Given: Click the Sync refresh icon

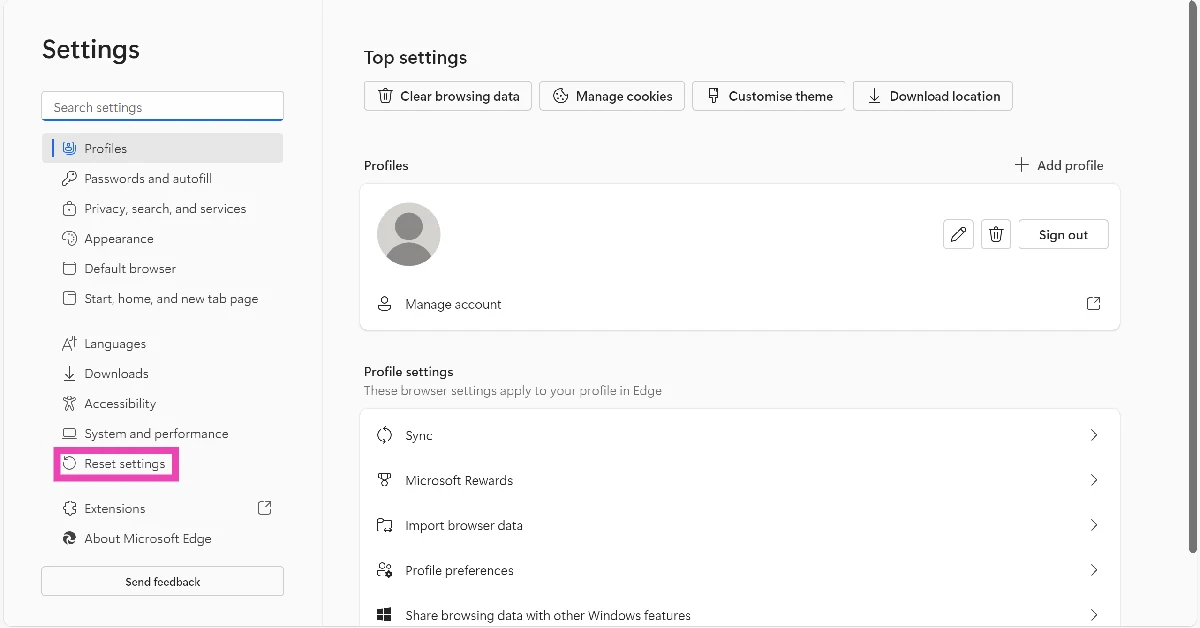Looking at the screenshot, I should tap(385, 435).
